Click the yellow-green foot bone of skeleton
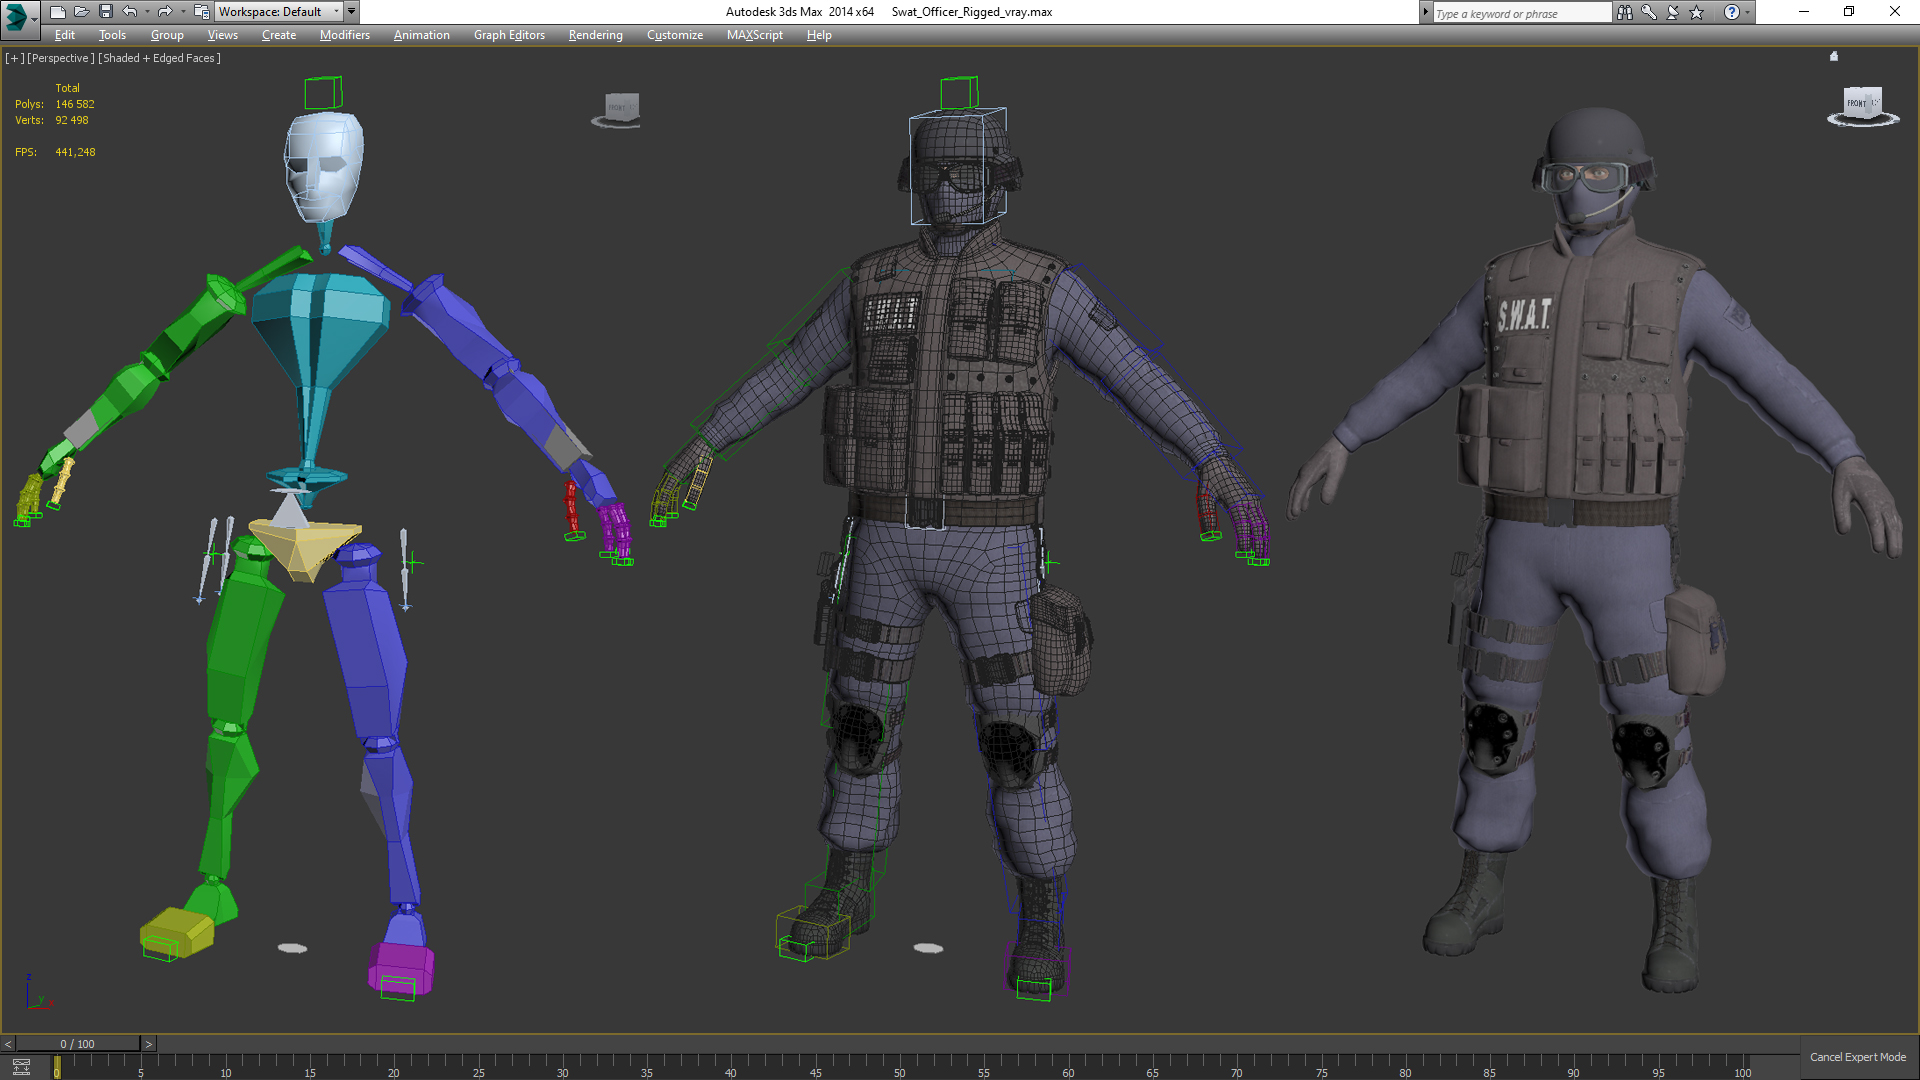1920x1080 pixels. [176, 934]
